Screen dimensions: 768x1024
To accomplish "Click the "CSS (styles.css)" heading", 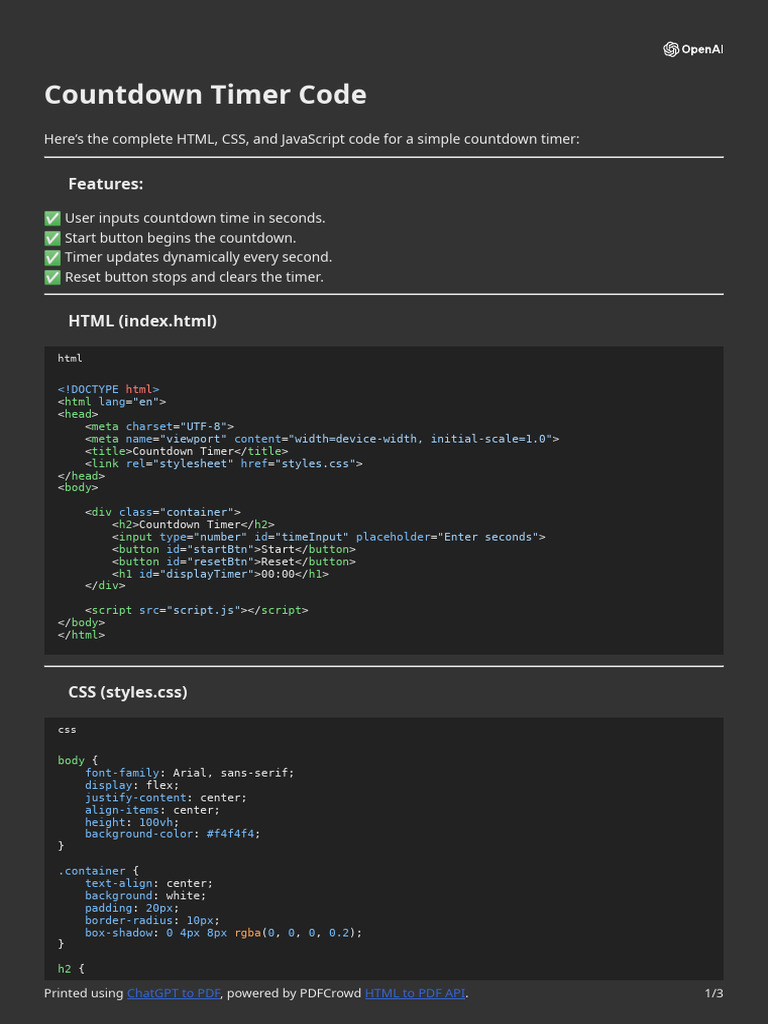I will [127, 692].
